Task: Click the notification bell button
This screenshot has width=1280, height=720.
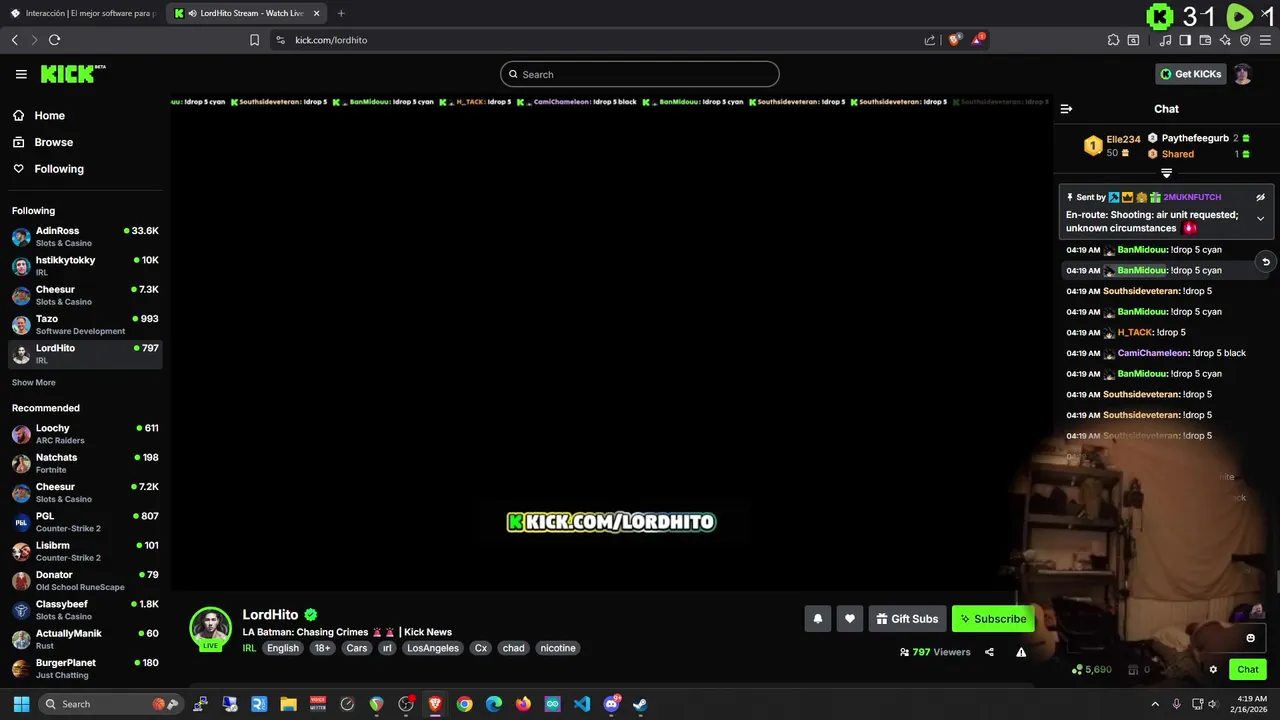Action: click(x=817, y=619)
